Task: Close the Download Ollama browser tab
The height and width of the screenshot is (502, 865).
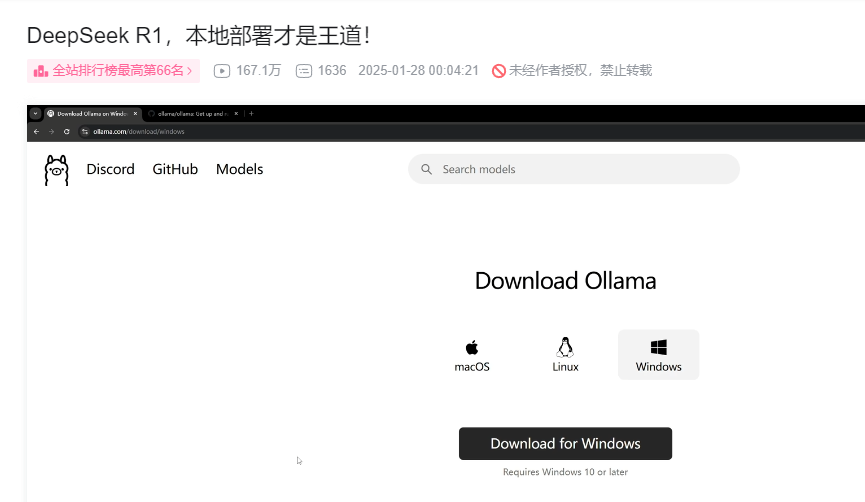Action: pyautogui.click(x=135, y=114)
